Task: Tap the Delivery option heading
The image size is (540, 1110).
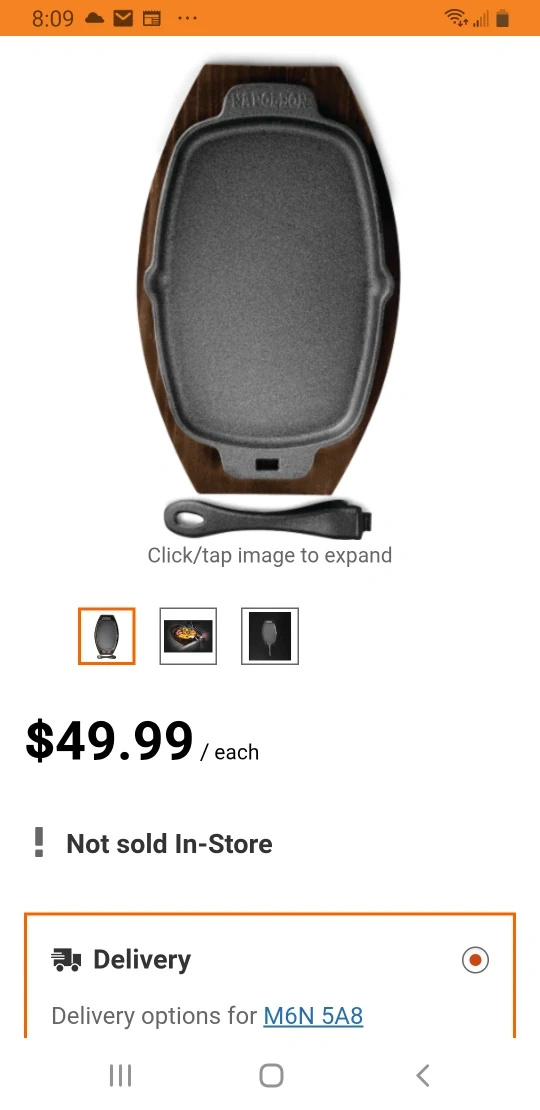Action: point(142,960)
